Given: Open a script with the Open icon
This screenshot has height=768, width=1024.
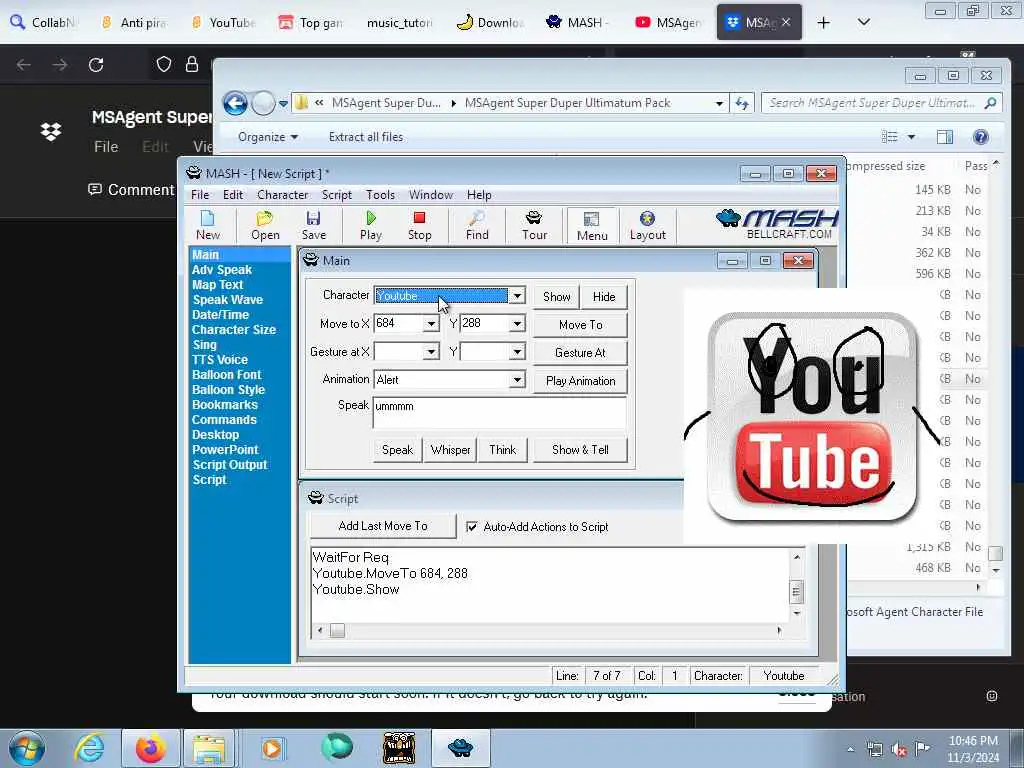Looking at the screenshot, I should [x=264, y=225].
